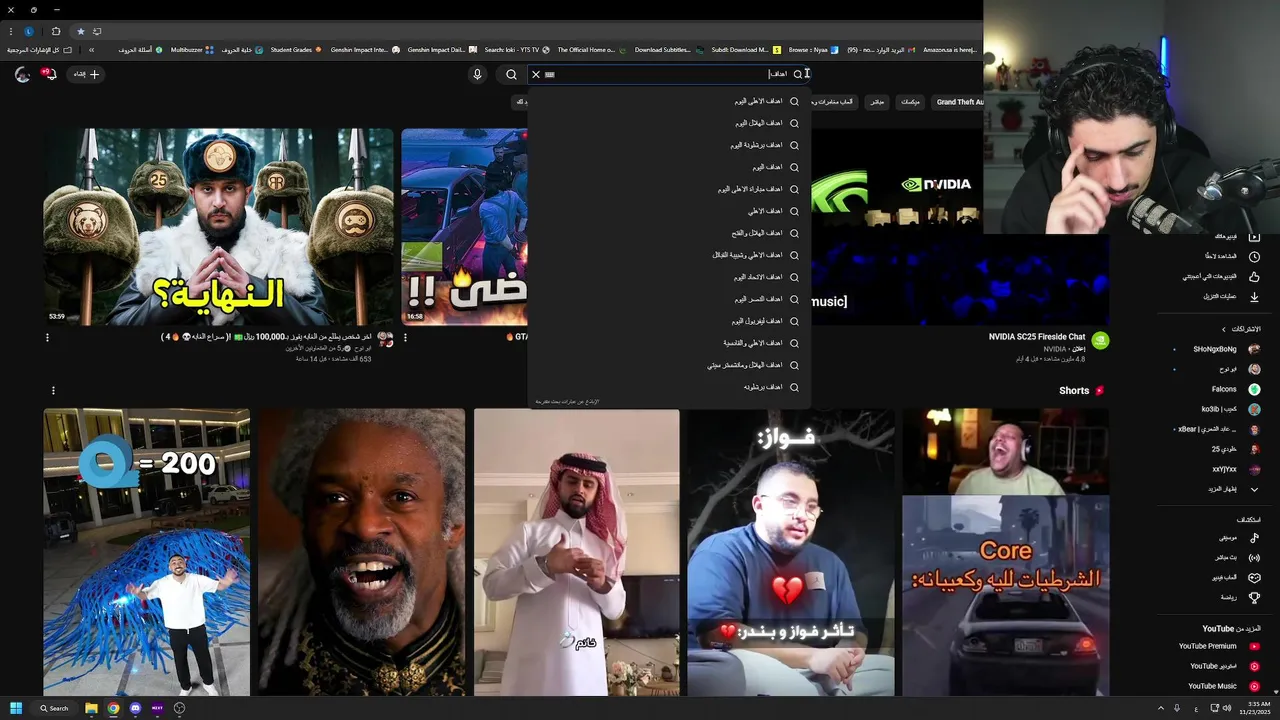The image size is (1280, 720).
Task: Expand the Subscriptions (الاشتراكات) section arrow
Action: pyautogui.click(x=1223, y=329)
